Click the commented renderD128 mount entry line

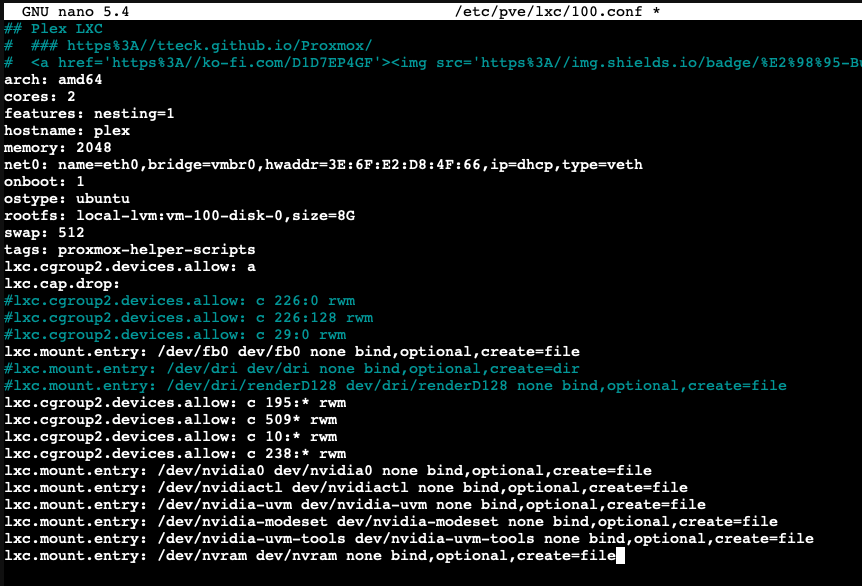(395, 385)
